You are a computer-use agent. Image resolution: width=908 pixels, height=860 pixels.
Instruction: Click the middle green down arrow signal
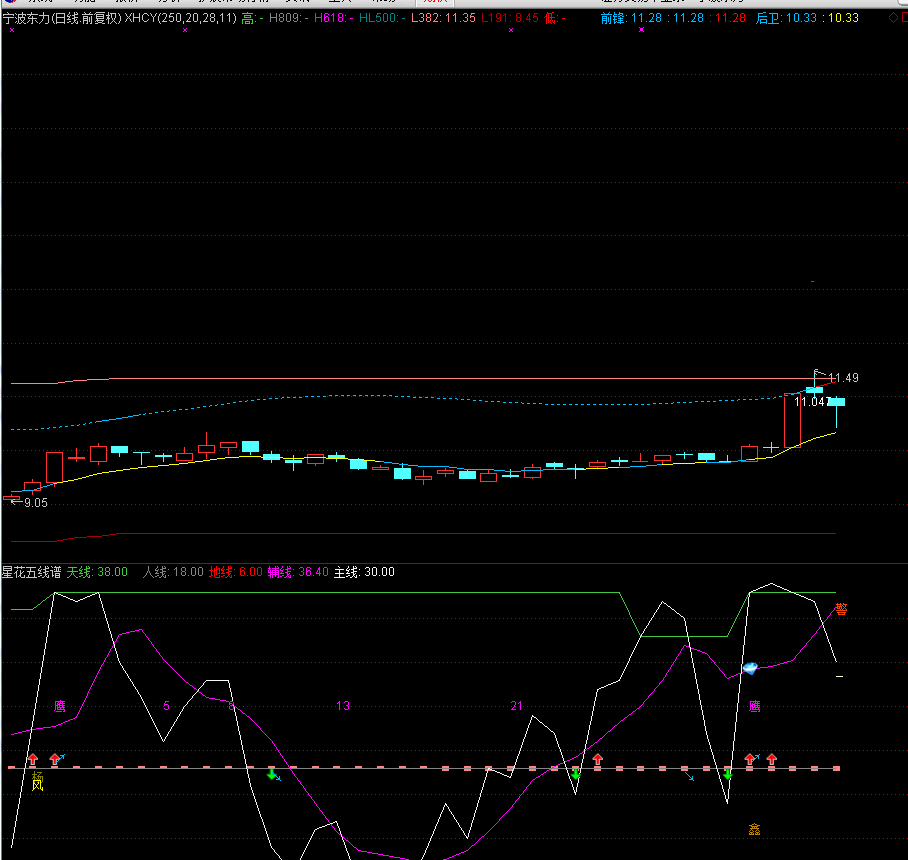pyautogui.click(x=575, y=774)
